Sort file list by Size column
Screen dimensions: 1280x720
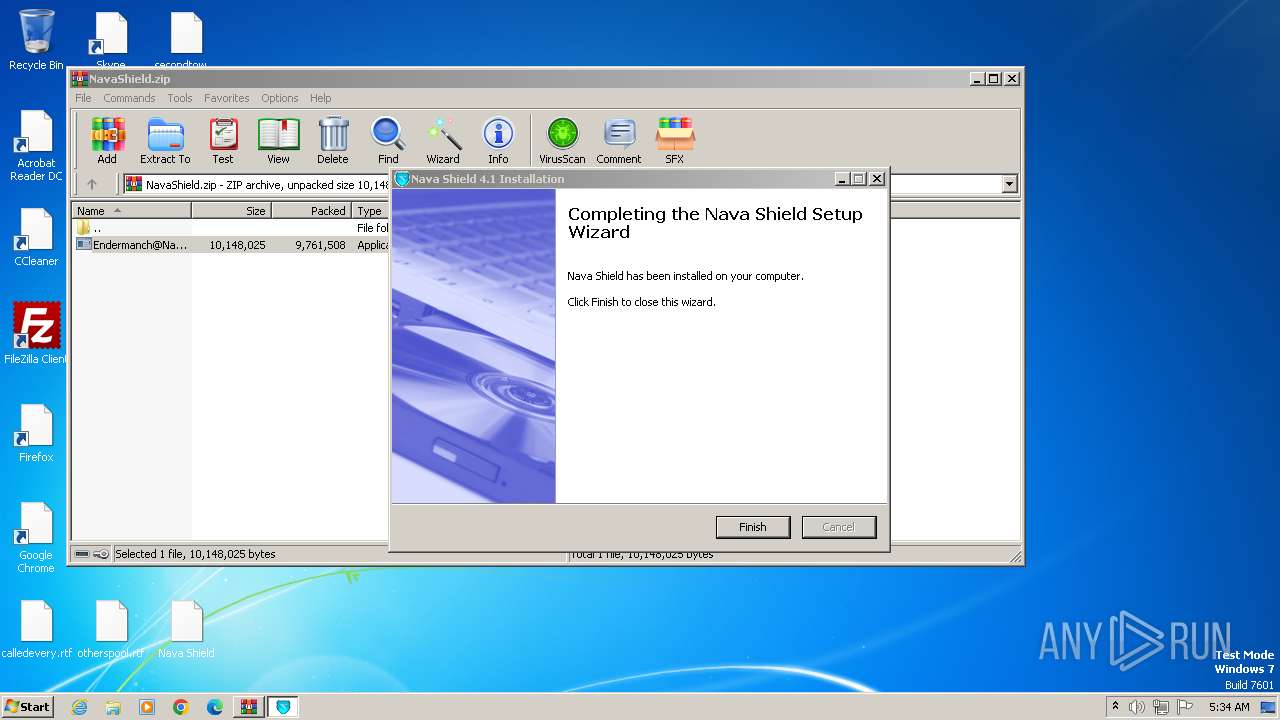232,211
